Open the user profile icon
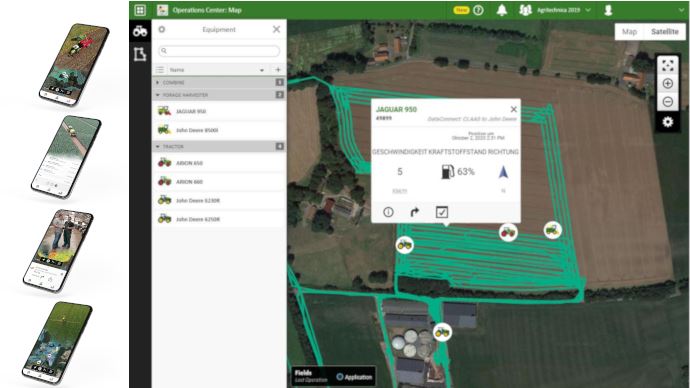The image size is (690, 388). pos(608,10)
